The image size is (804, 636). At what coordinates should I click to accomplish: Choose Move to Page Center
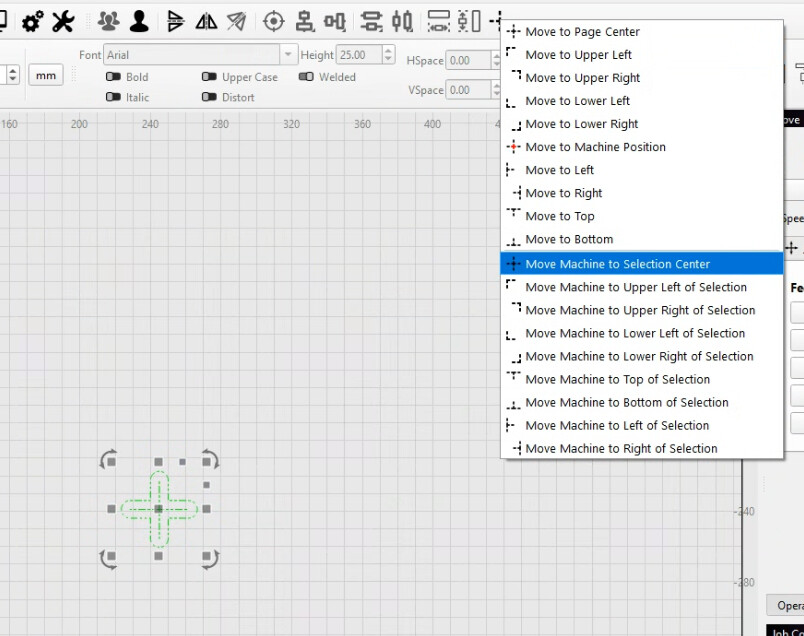[582, 32]
